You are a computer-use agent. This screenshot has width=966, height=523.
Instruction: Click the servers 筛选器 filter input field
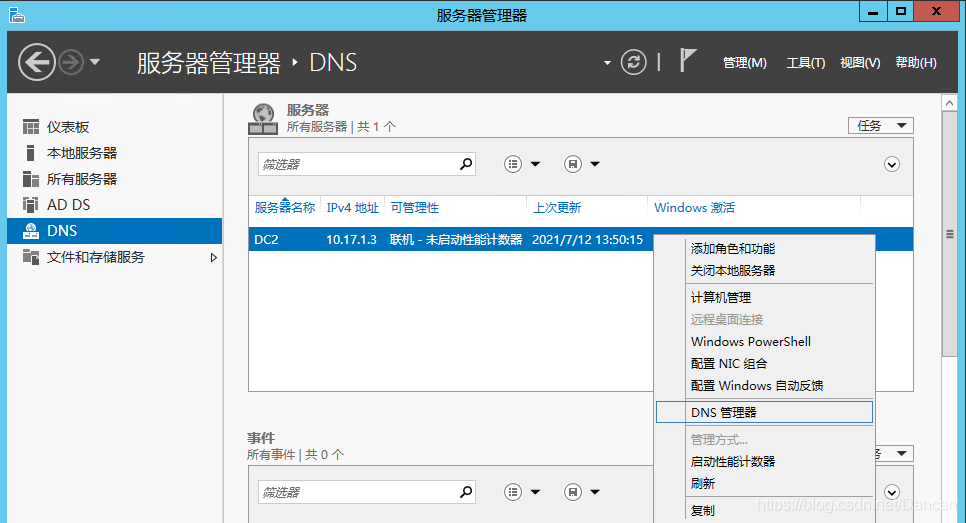point(355,164)
